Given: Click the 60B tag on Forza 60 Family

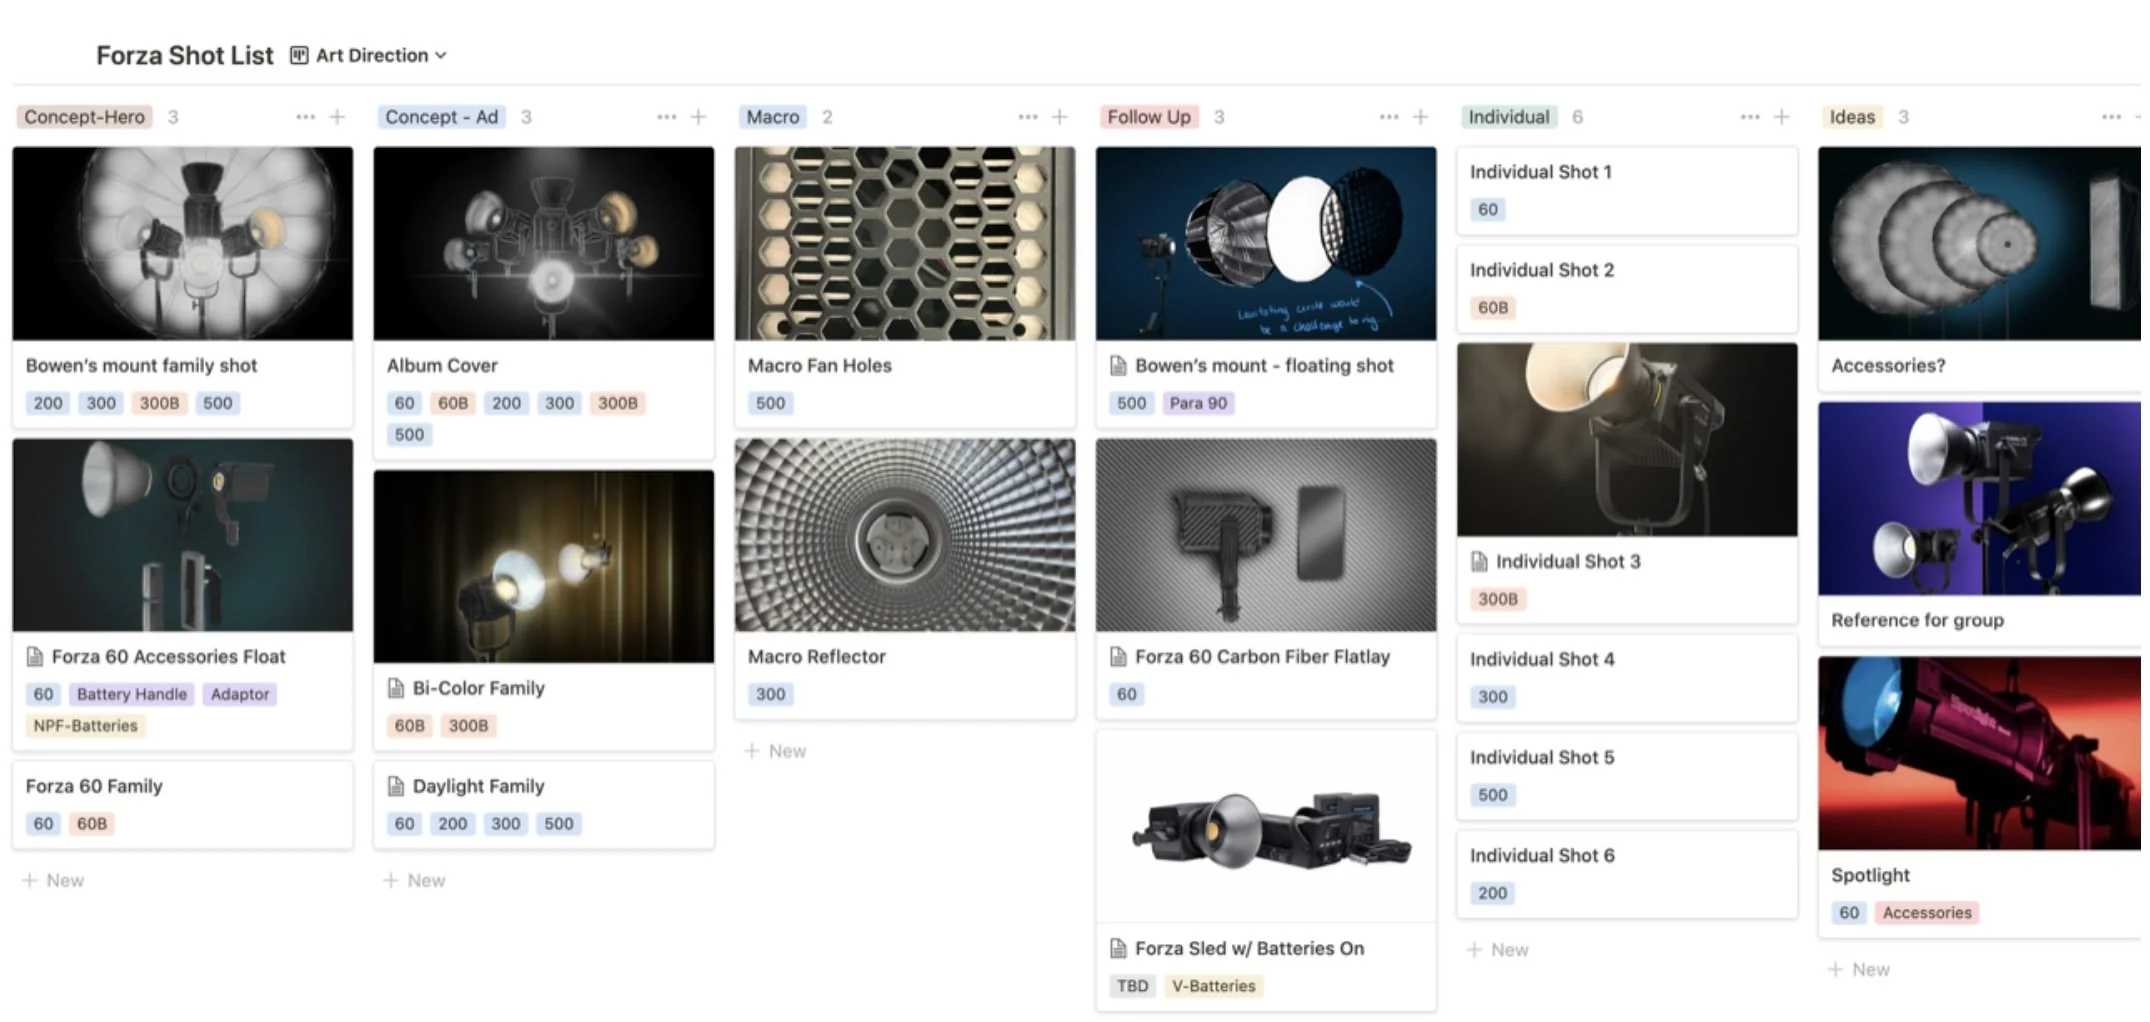Looking at the screenshot, I should 92,824.
